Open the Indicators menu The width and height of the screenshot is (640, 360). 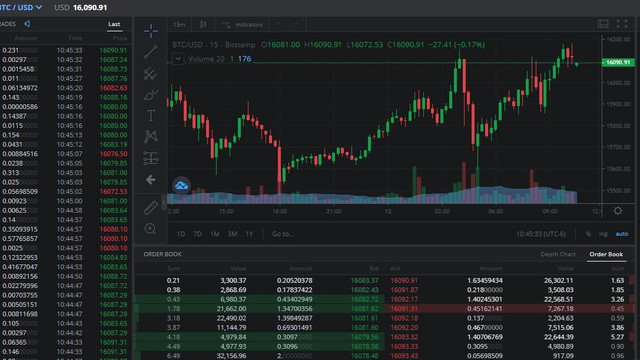coord(242,24)
